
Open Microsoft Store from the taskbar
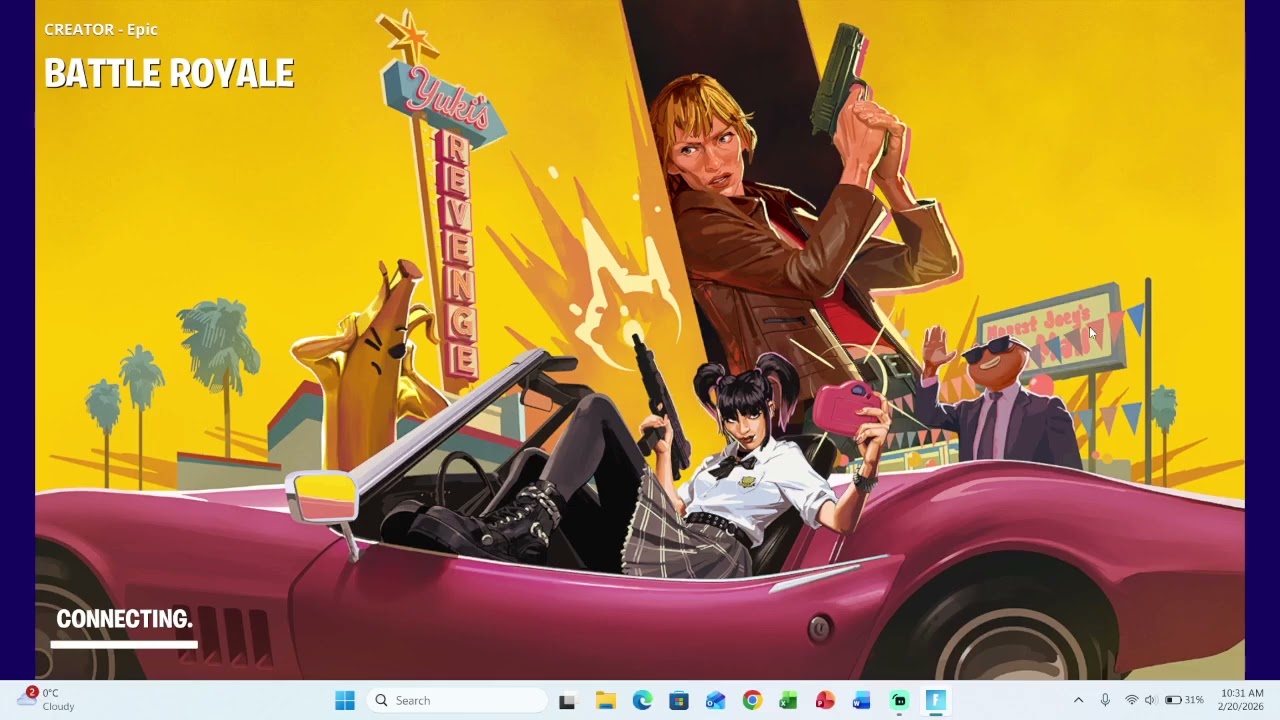679,701
